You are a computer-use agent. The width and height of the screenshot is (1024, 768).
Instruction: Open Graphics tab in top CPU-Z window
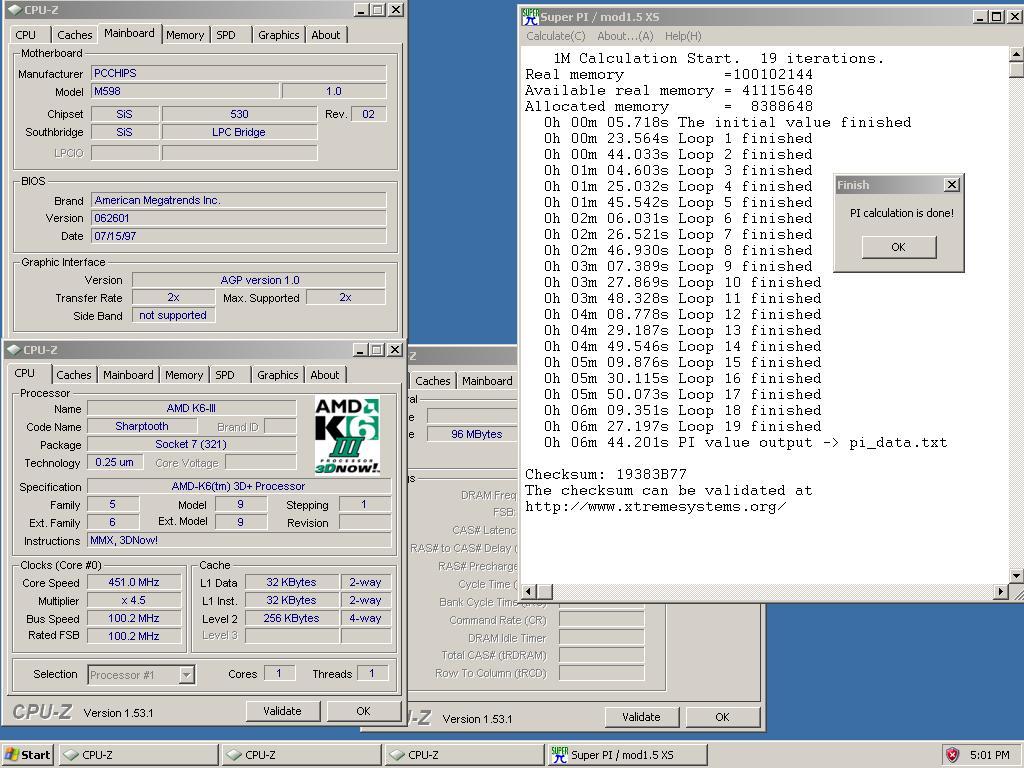coord(278,35)
